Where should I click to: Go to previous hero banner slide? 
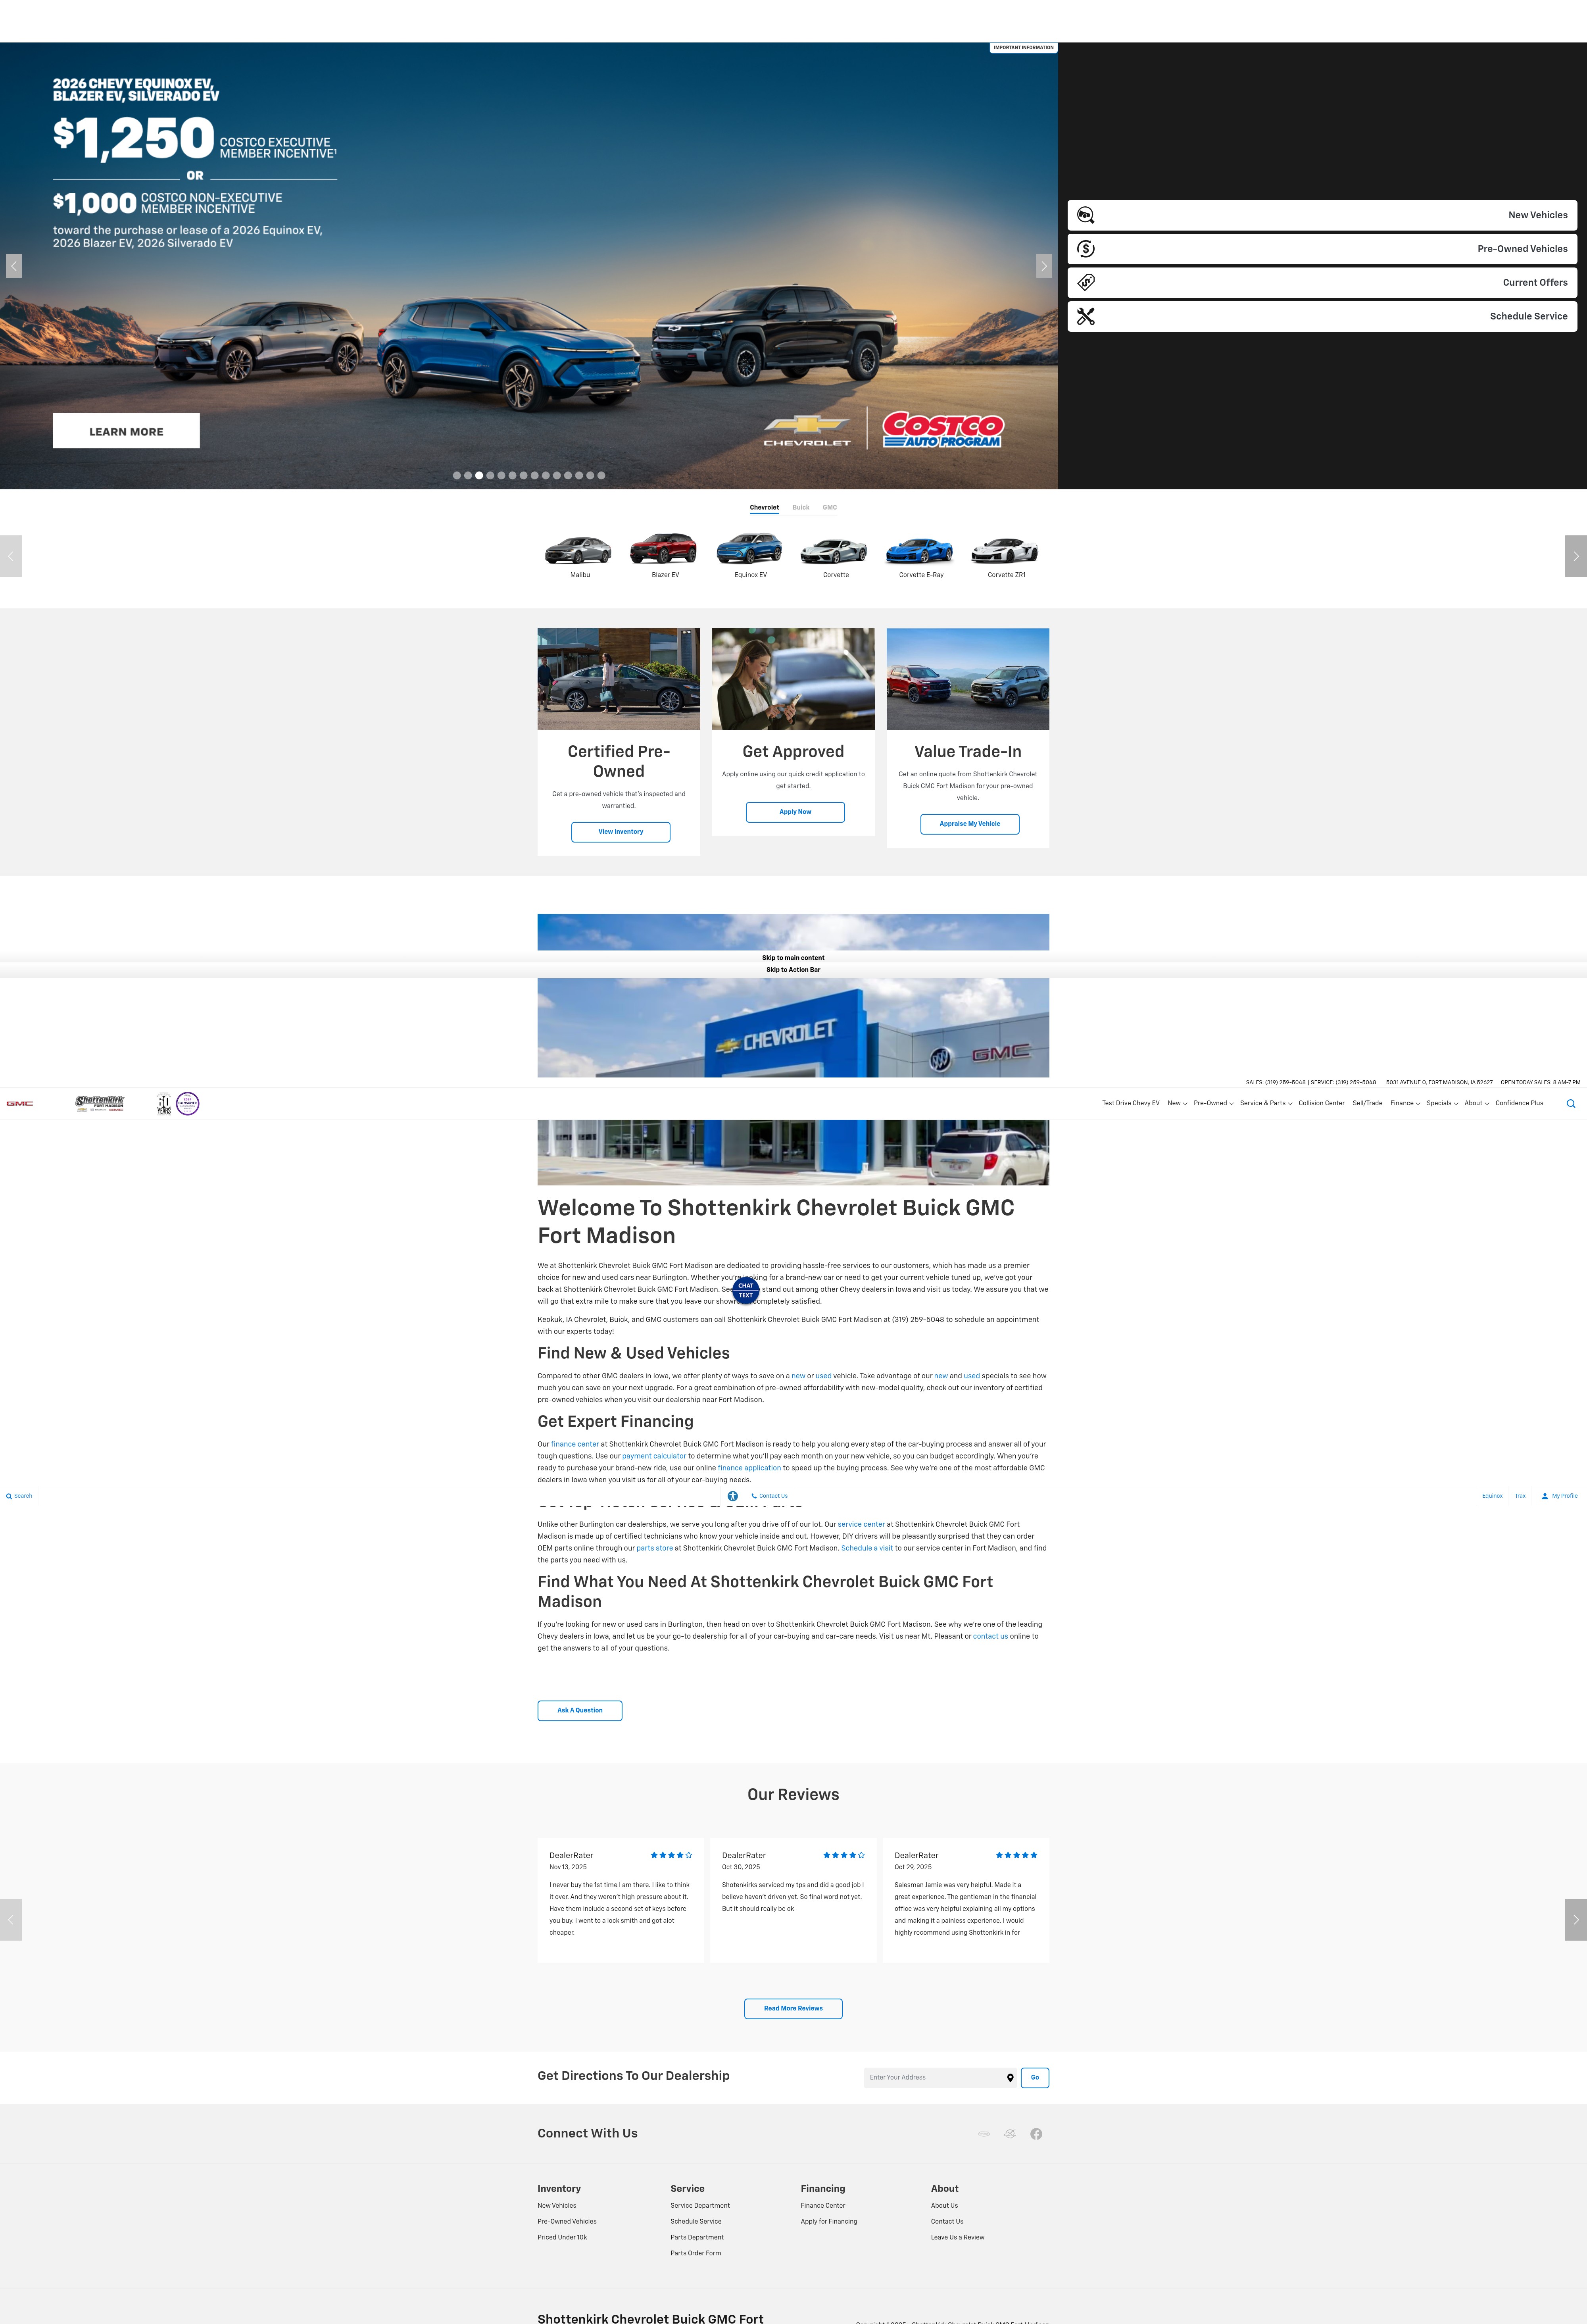(14, 266)
